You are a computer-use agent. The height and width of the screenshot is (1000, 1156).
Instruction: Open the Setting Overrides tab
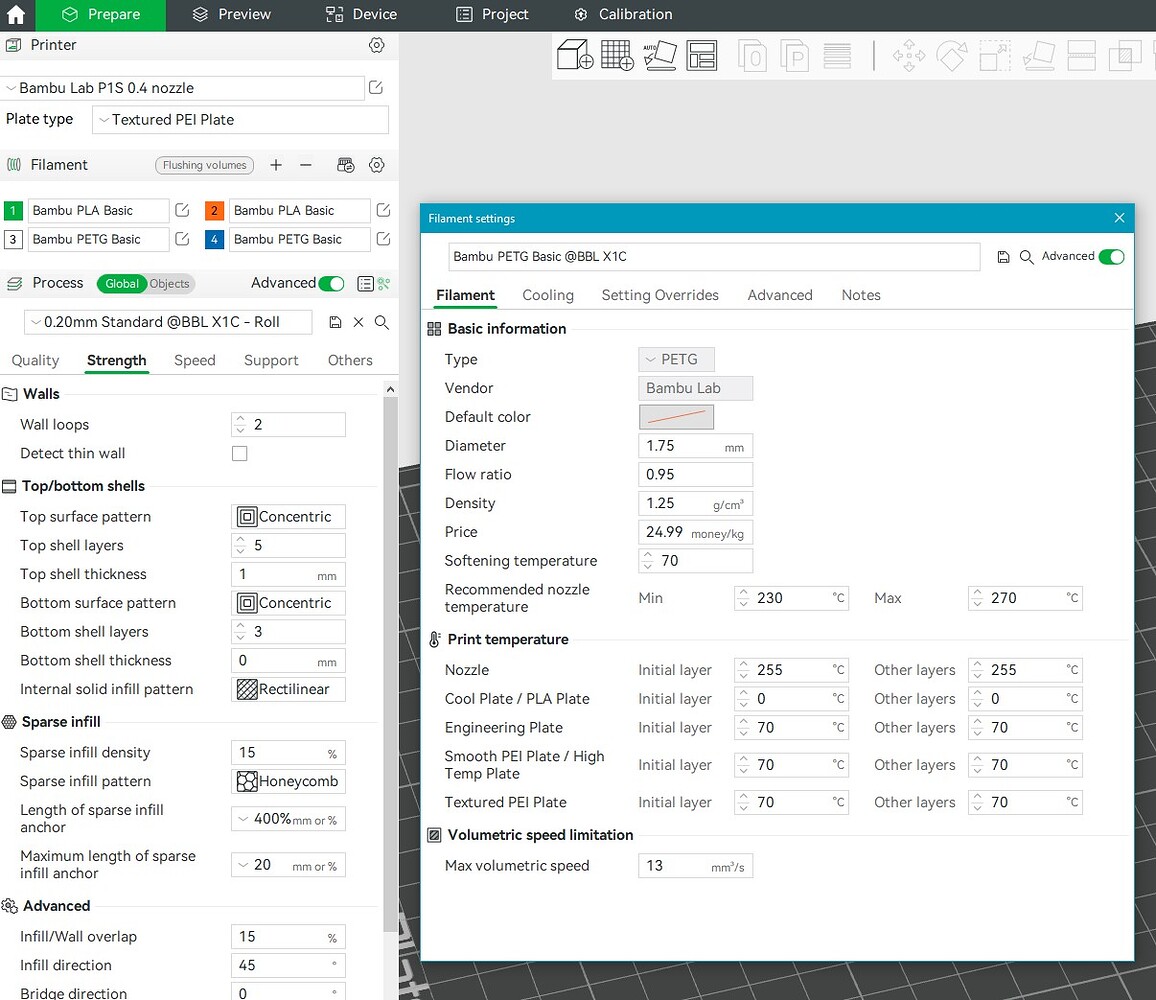[660, 295]
